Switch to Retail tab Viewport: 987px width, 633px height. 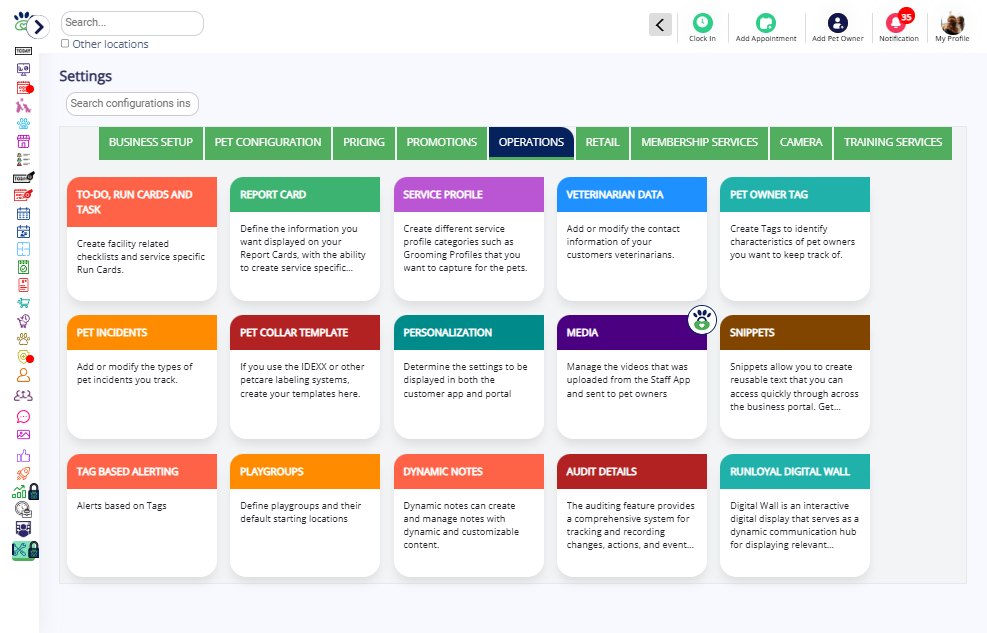602,143
